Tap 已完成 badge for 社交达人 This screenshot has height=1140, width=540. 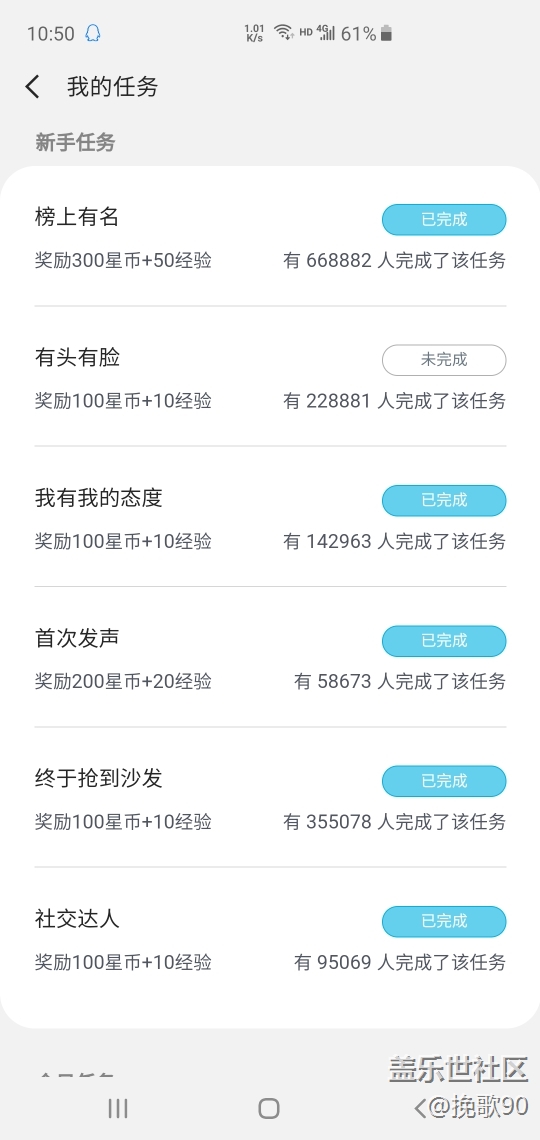444,921
